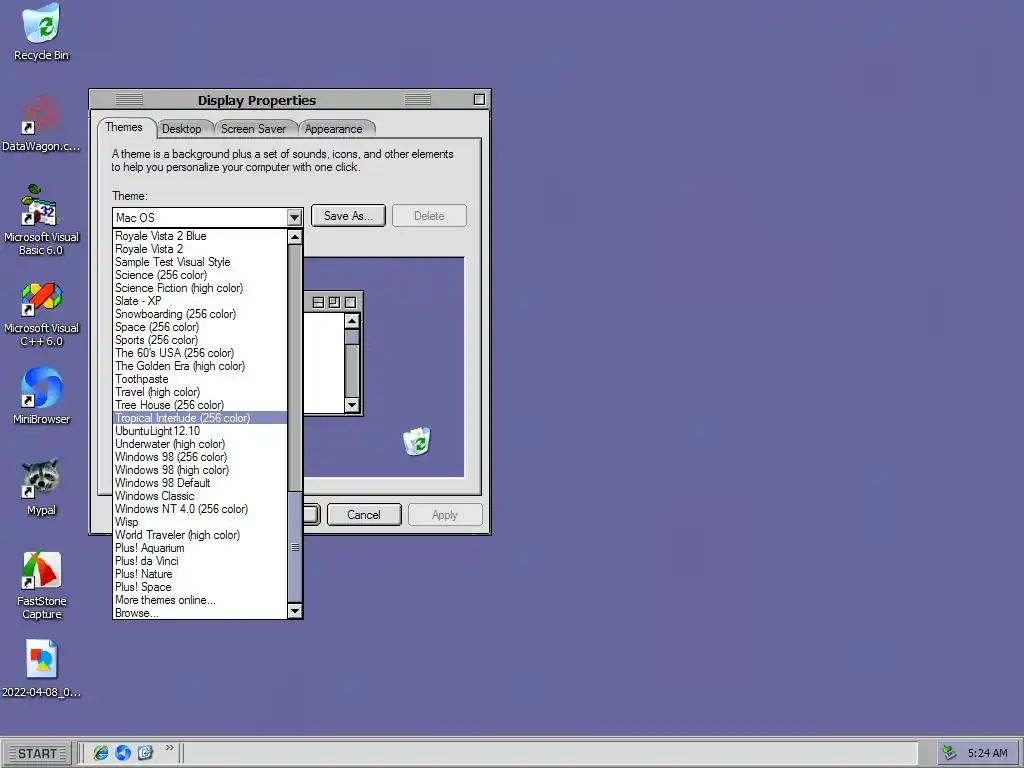This screenshot has width=1024, height=768.
Task: Click preview window scrollbar down arrow
Action: [352, 405]
